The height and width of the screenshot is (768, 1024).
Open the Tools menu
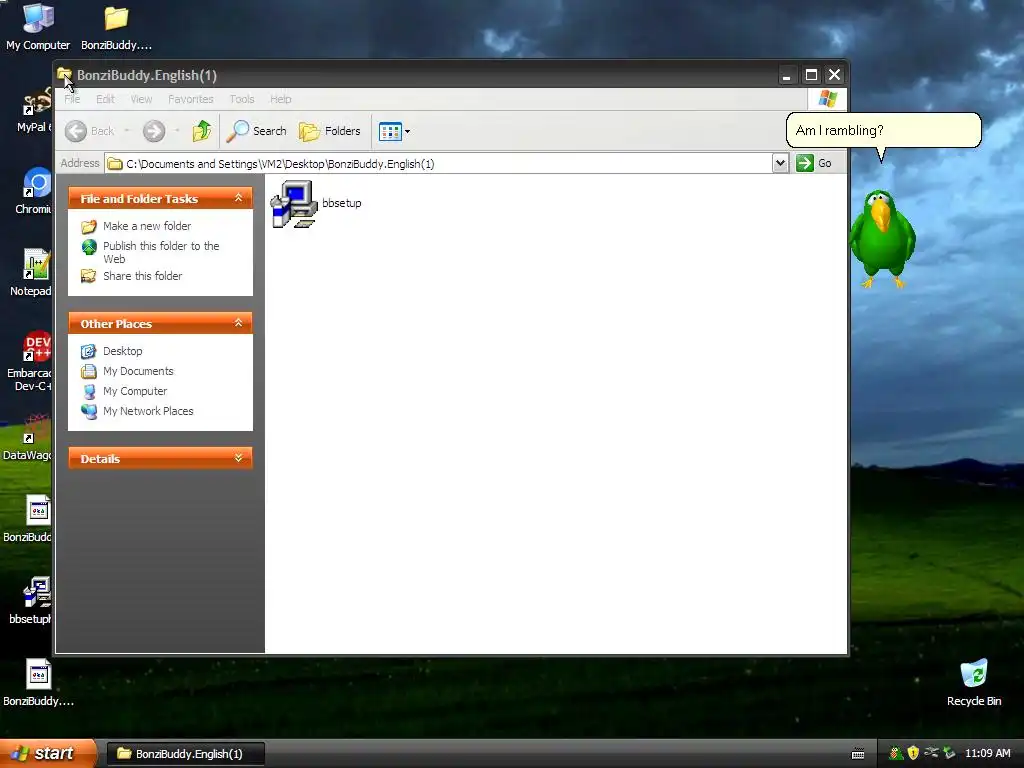[242, 99]
